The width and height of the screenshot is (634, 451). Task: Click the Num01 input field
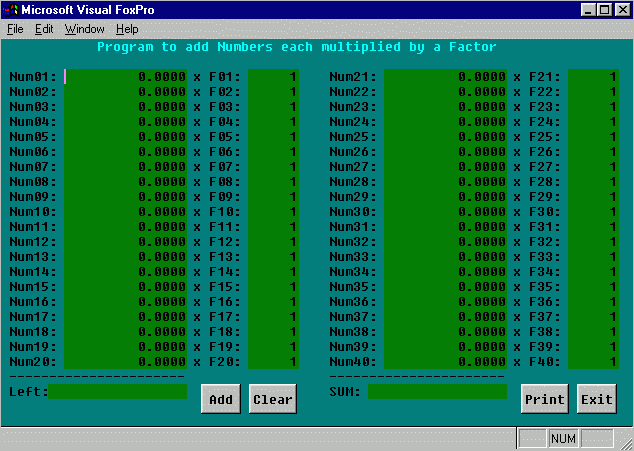tap(125, 76)
